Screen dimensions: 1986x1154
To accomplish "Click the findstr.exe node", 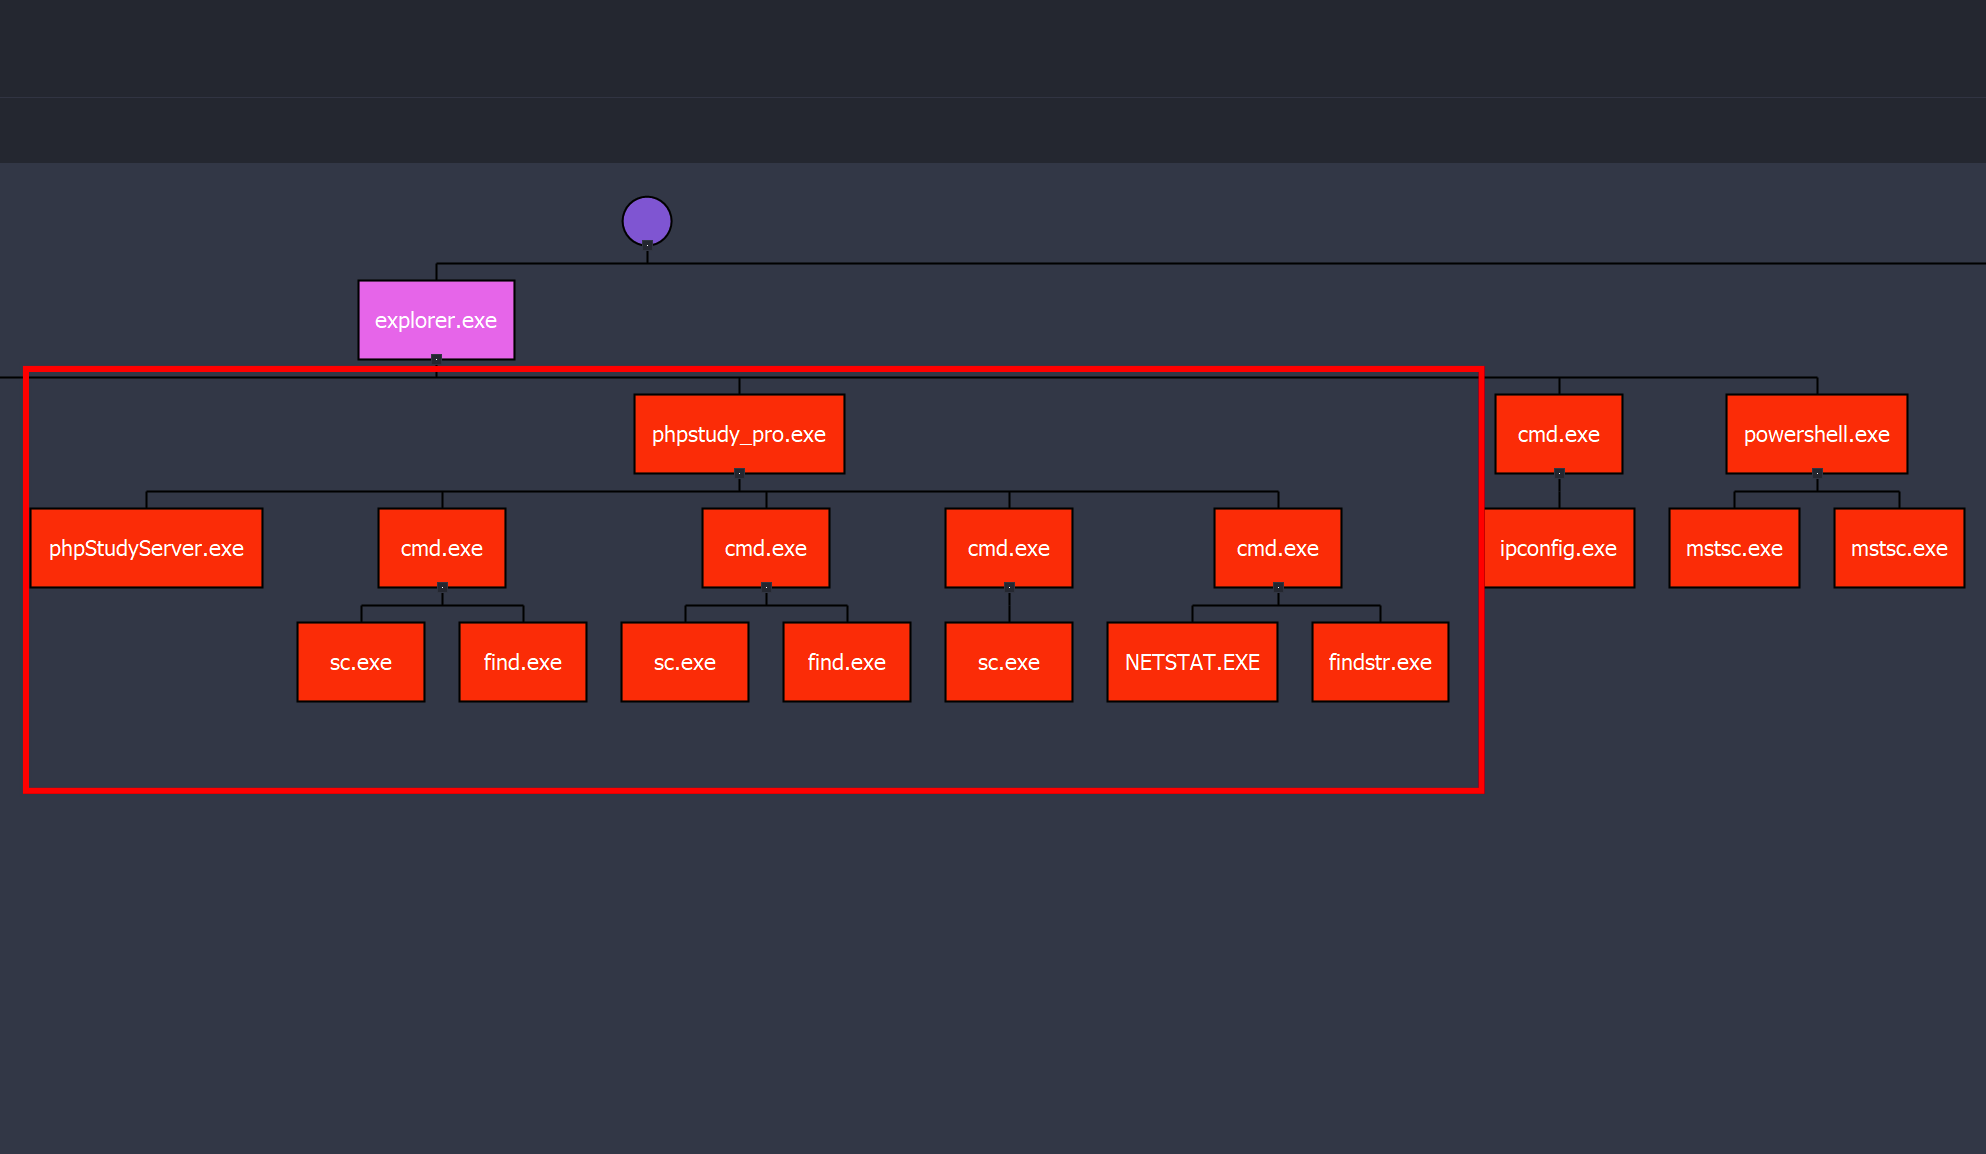I will pos(1380,662).
